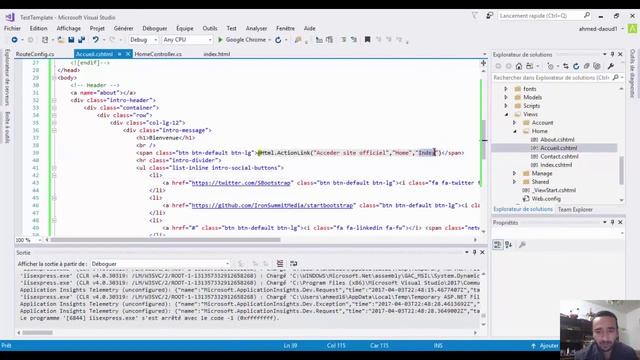Click the browser Refresh icon beside Google Chrome
The width and height of the screenshot is (640, 360).
coord(278,40)
